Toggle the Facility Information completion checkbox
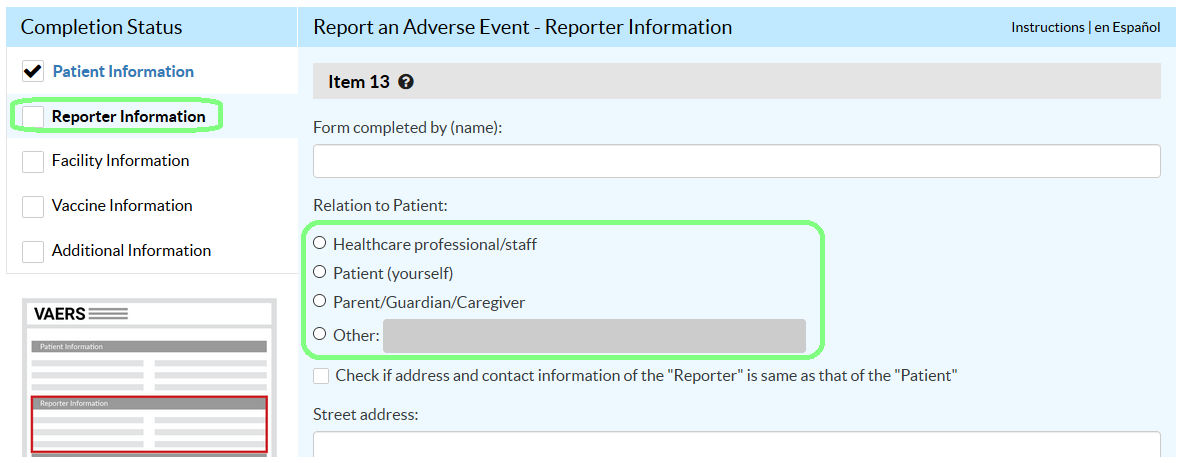Screen dimensions: 1186x463 (33, 161)
